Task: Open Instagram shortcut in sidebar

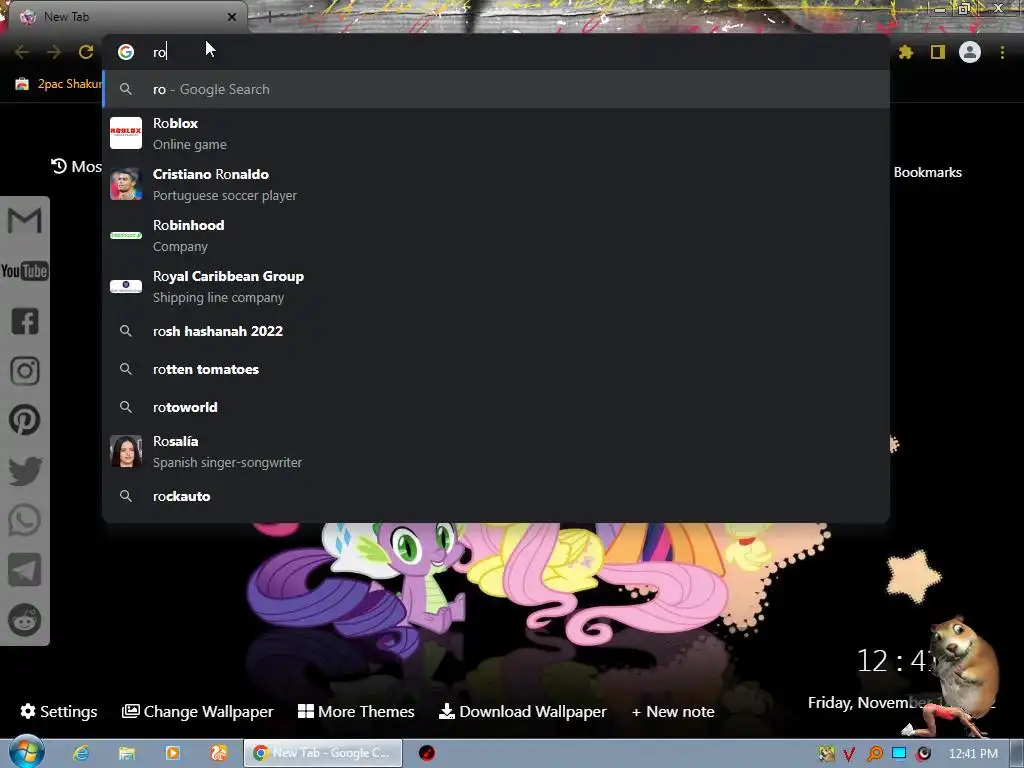Action: click(x=25, y=371)
